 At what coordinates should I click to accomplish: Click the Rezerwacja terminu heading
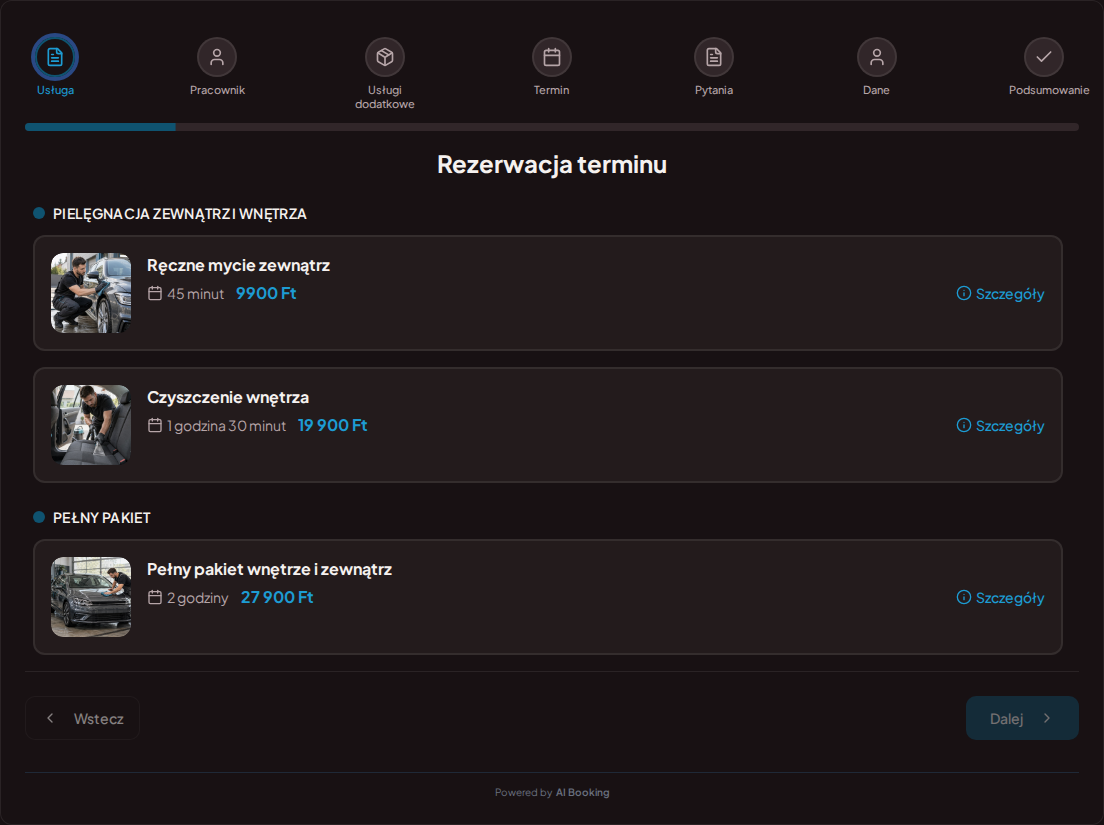click(551, 164)
